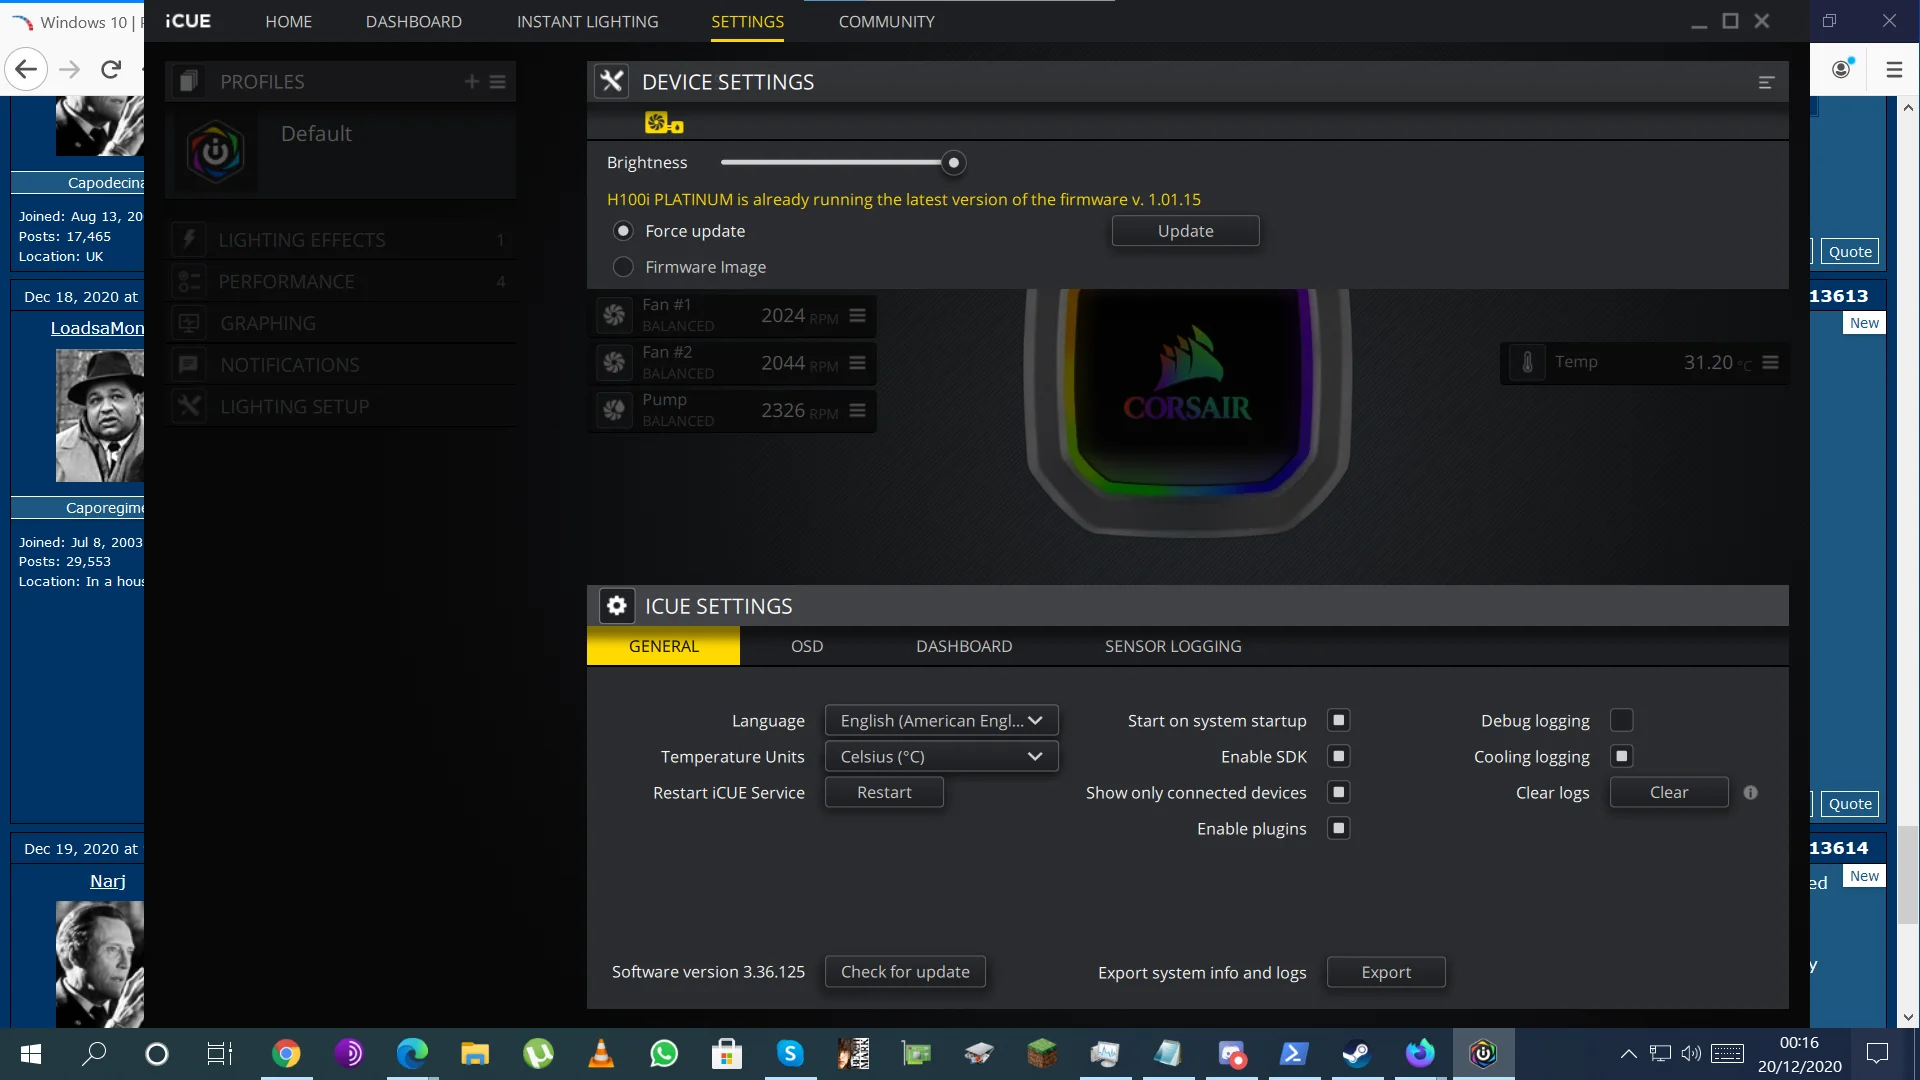
Task: Add a new profile with plus icon
Action: pos(472,82)
